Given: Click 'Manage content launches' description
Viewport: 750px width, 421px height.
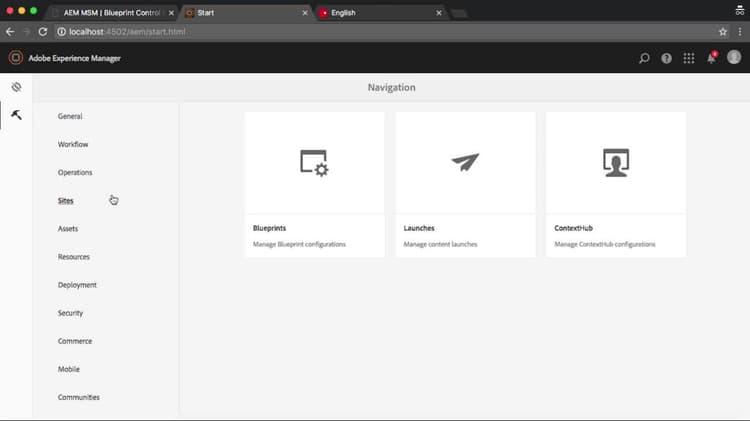Looking at the screenshot, I should [x=440, y=244].
